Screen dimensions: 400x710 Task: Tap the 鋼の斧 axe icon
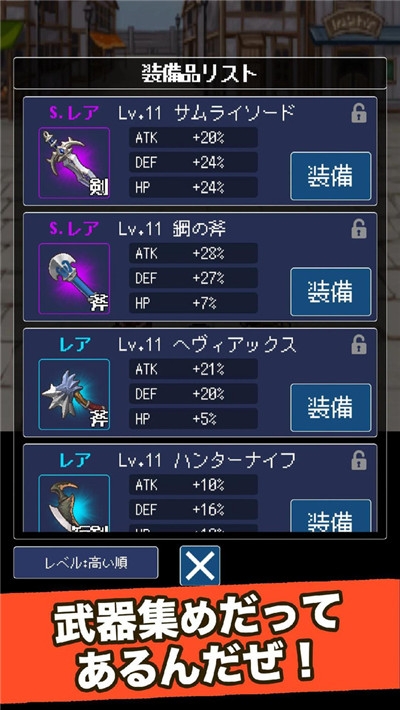coord(74,278)
